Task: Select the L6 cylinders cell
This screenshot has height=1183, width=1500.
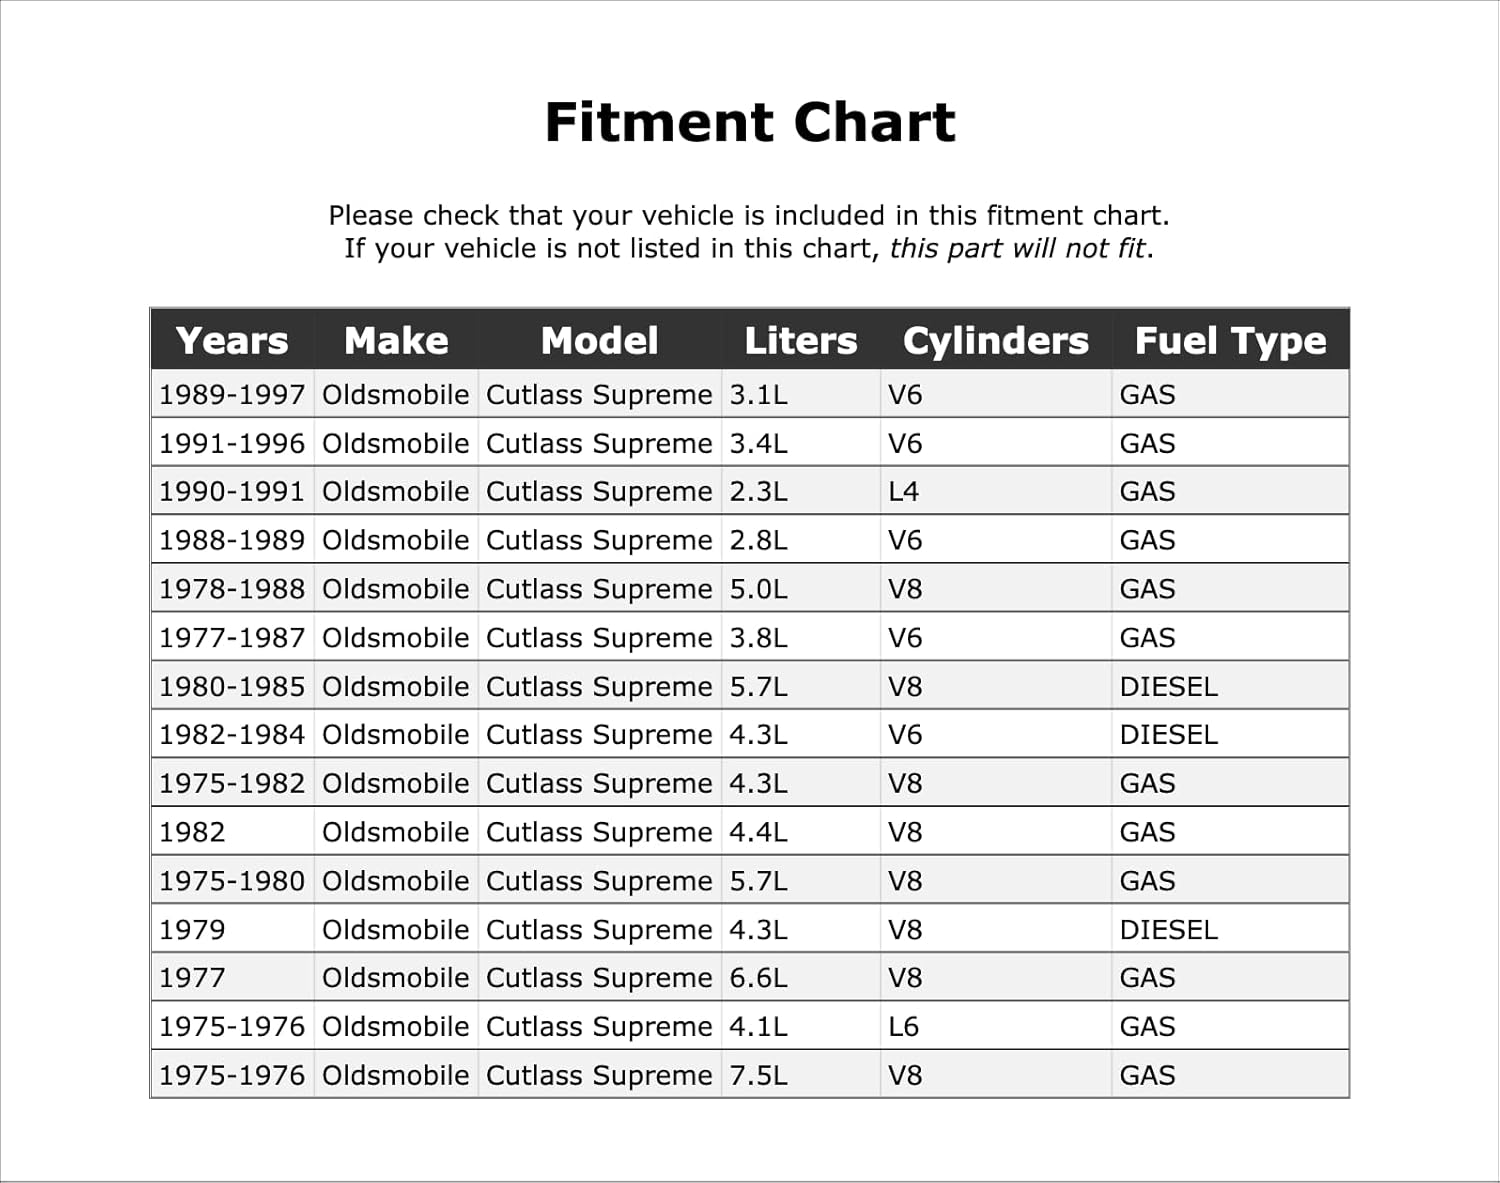Action: tap(903, 1027)
